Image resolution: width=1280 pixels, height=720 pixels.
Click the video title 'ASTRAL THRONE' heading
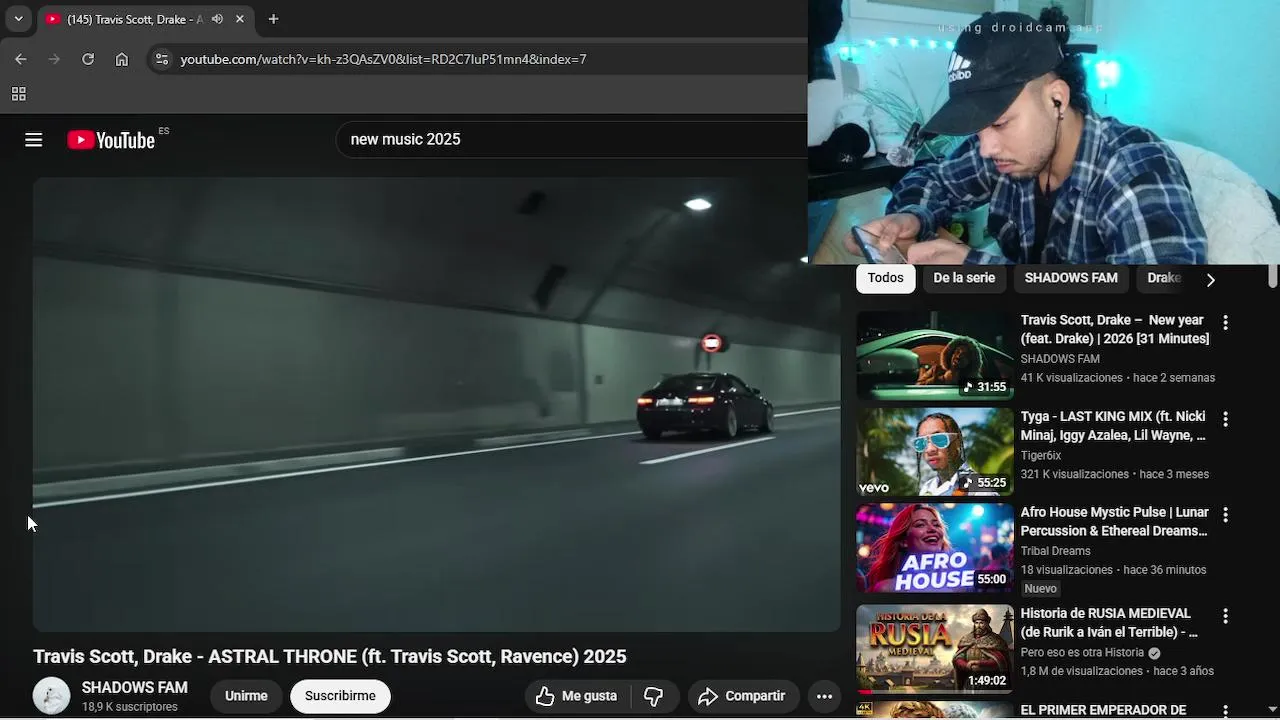[x=330, y=656]
